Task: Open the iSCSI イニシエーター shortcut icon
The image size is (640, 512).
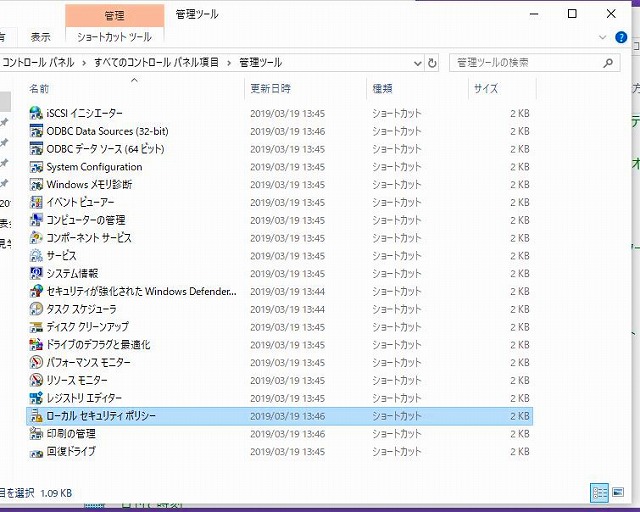Action: coord(36,113)
